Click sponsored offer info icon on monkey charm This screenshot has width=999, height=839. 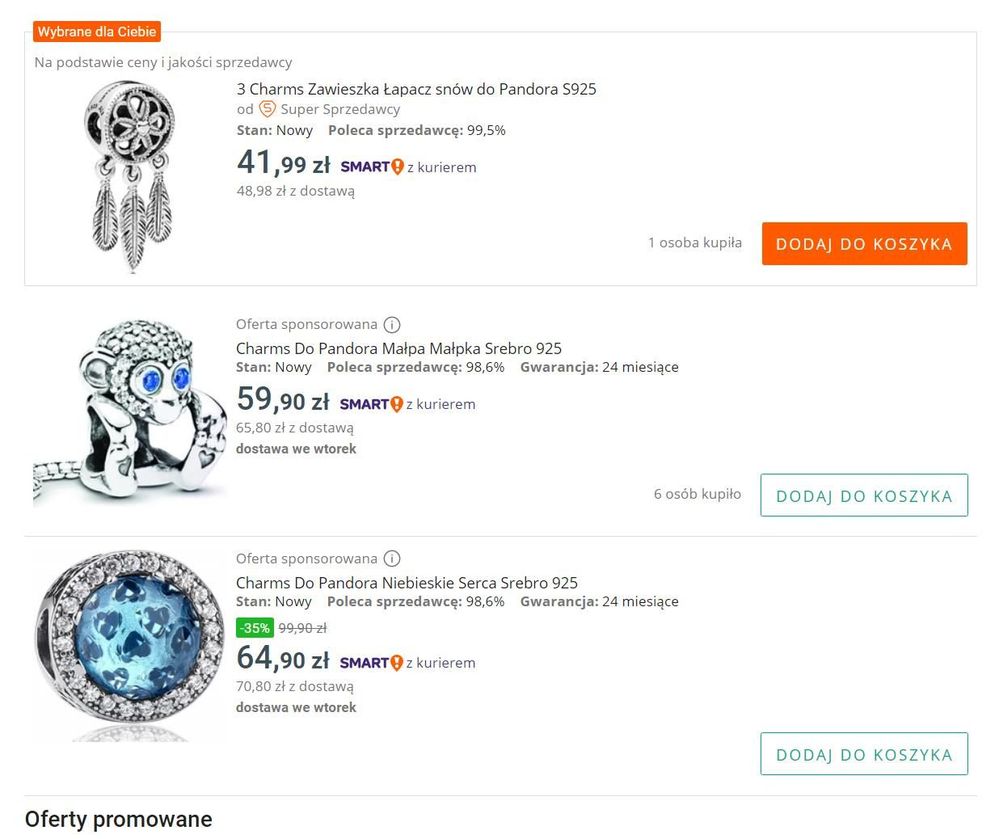[x=392, y=324]
